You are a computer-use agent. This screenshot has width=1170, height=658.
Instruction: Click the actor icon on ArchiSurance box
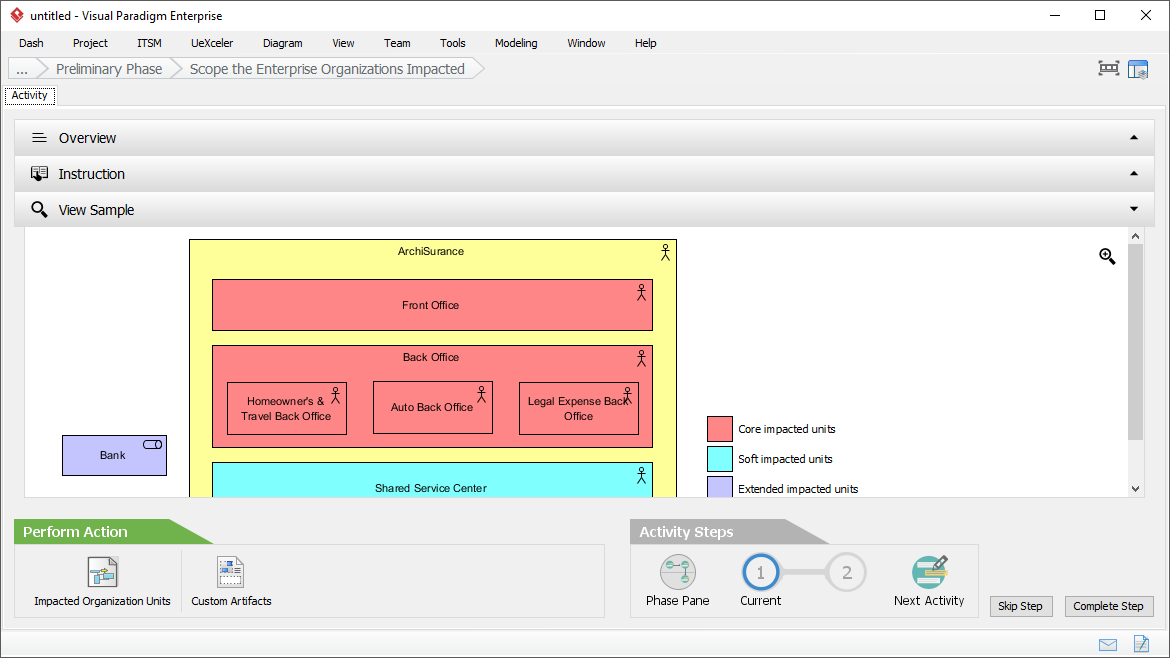pyautogui.click(x=665, y=253)
